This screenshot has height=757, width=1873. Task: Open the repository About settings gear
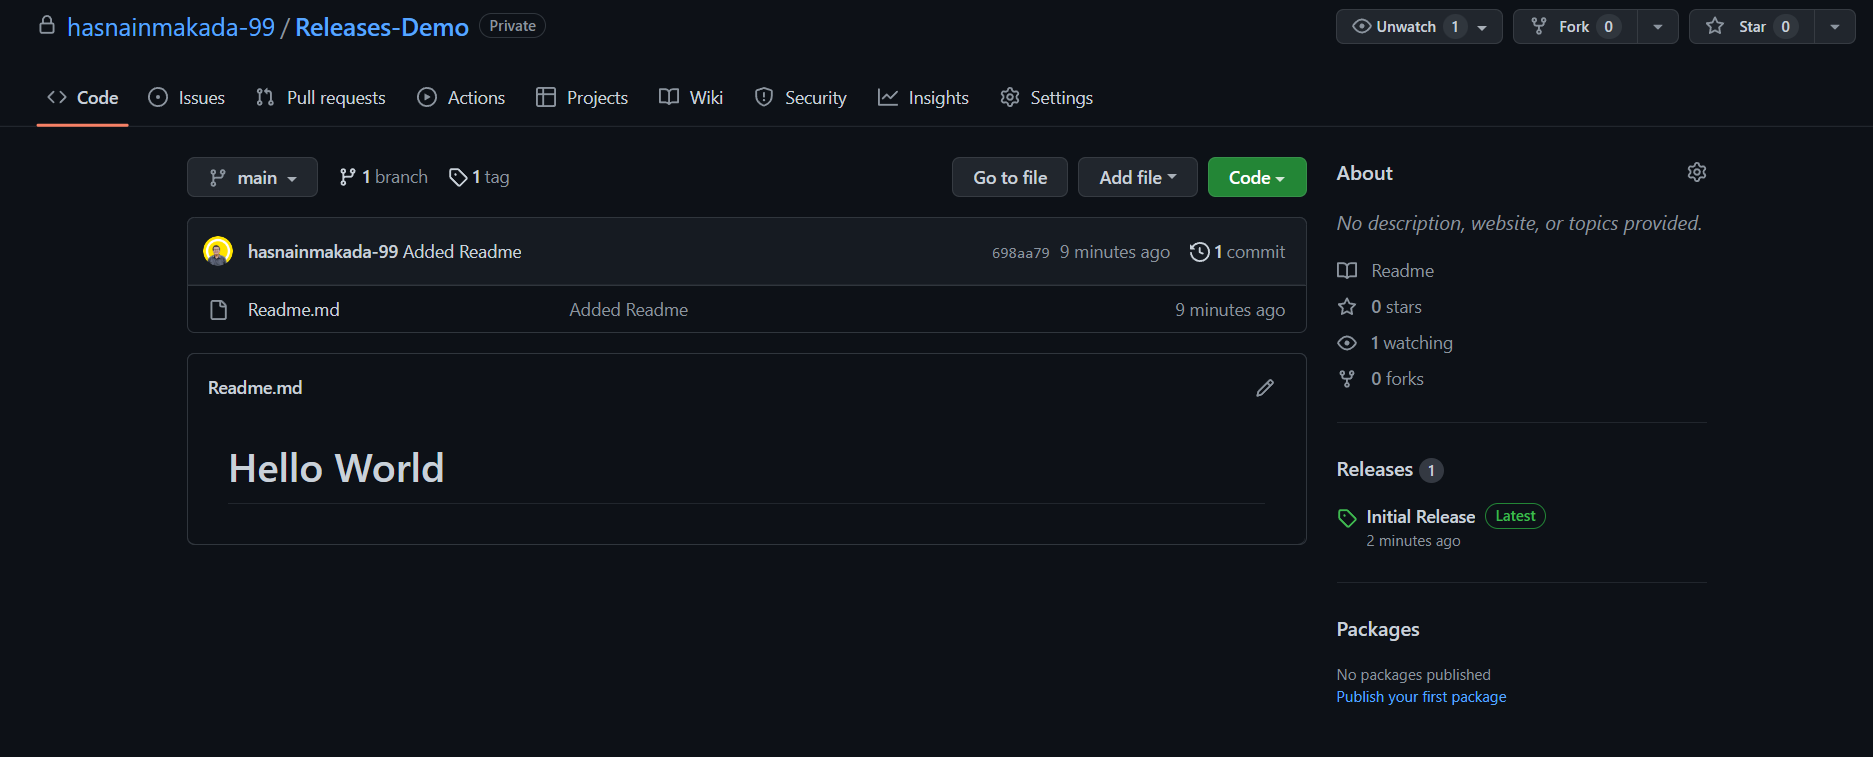pyautogui.click(x=1697, y=172)
